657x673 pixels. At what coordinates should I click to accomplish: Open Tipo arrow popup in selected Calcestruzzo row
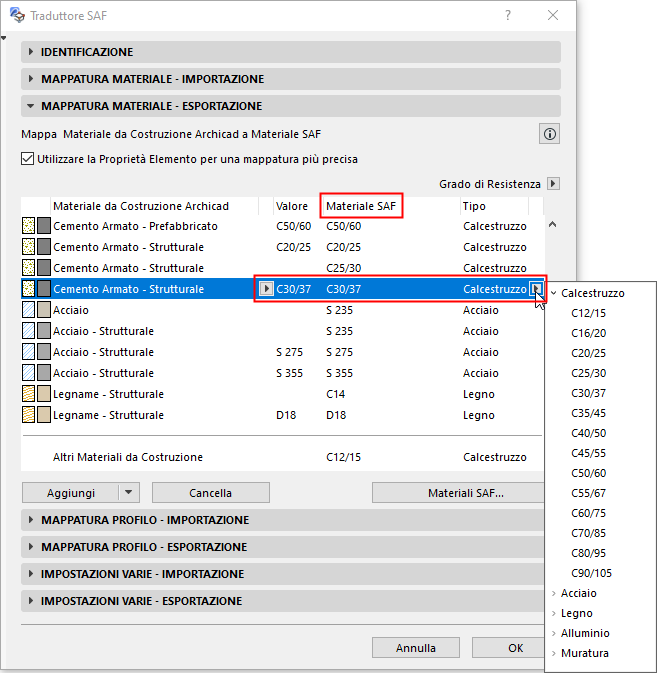click(x=536, y=289)
